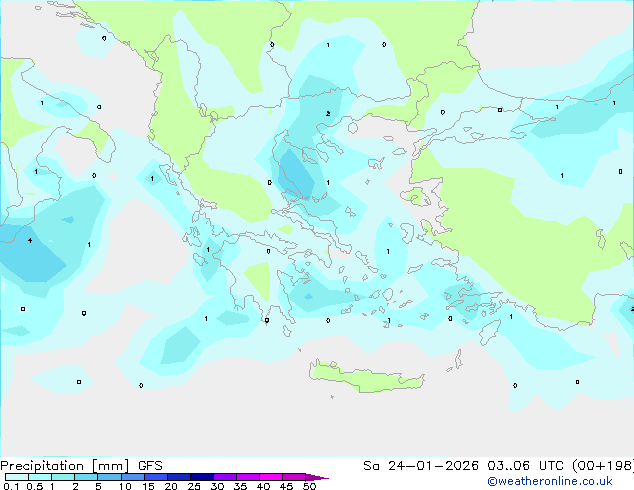Click the '35' legend scale label
634x490 pixels.
coord(240,486)
